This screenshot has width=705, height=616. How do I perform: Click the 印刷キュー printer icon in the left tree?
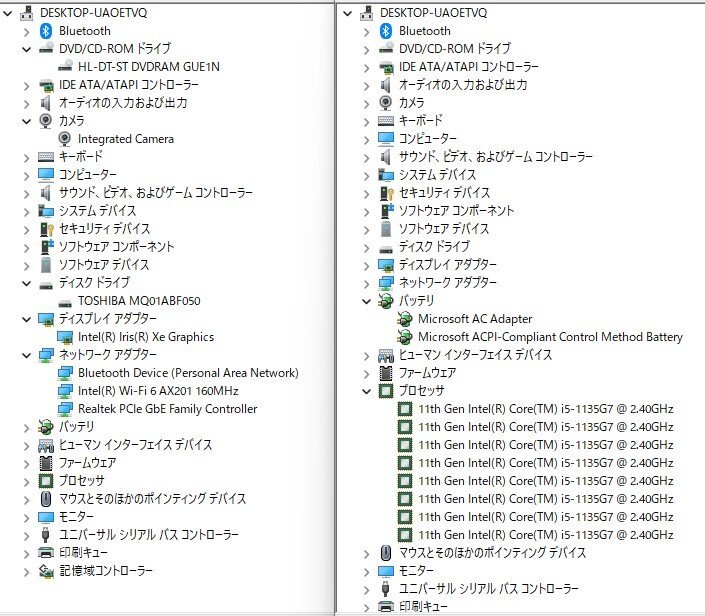point(46,553)
